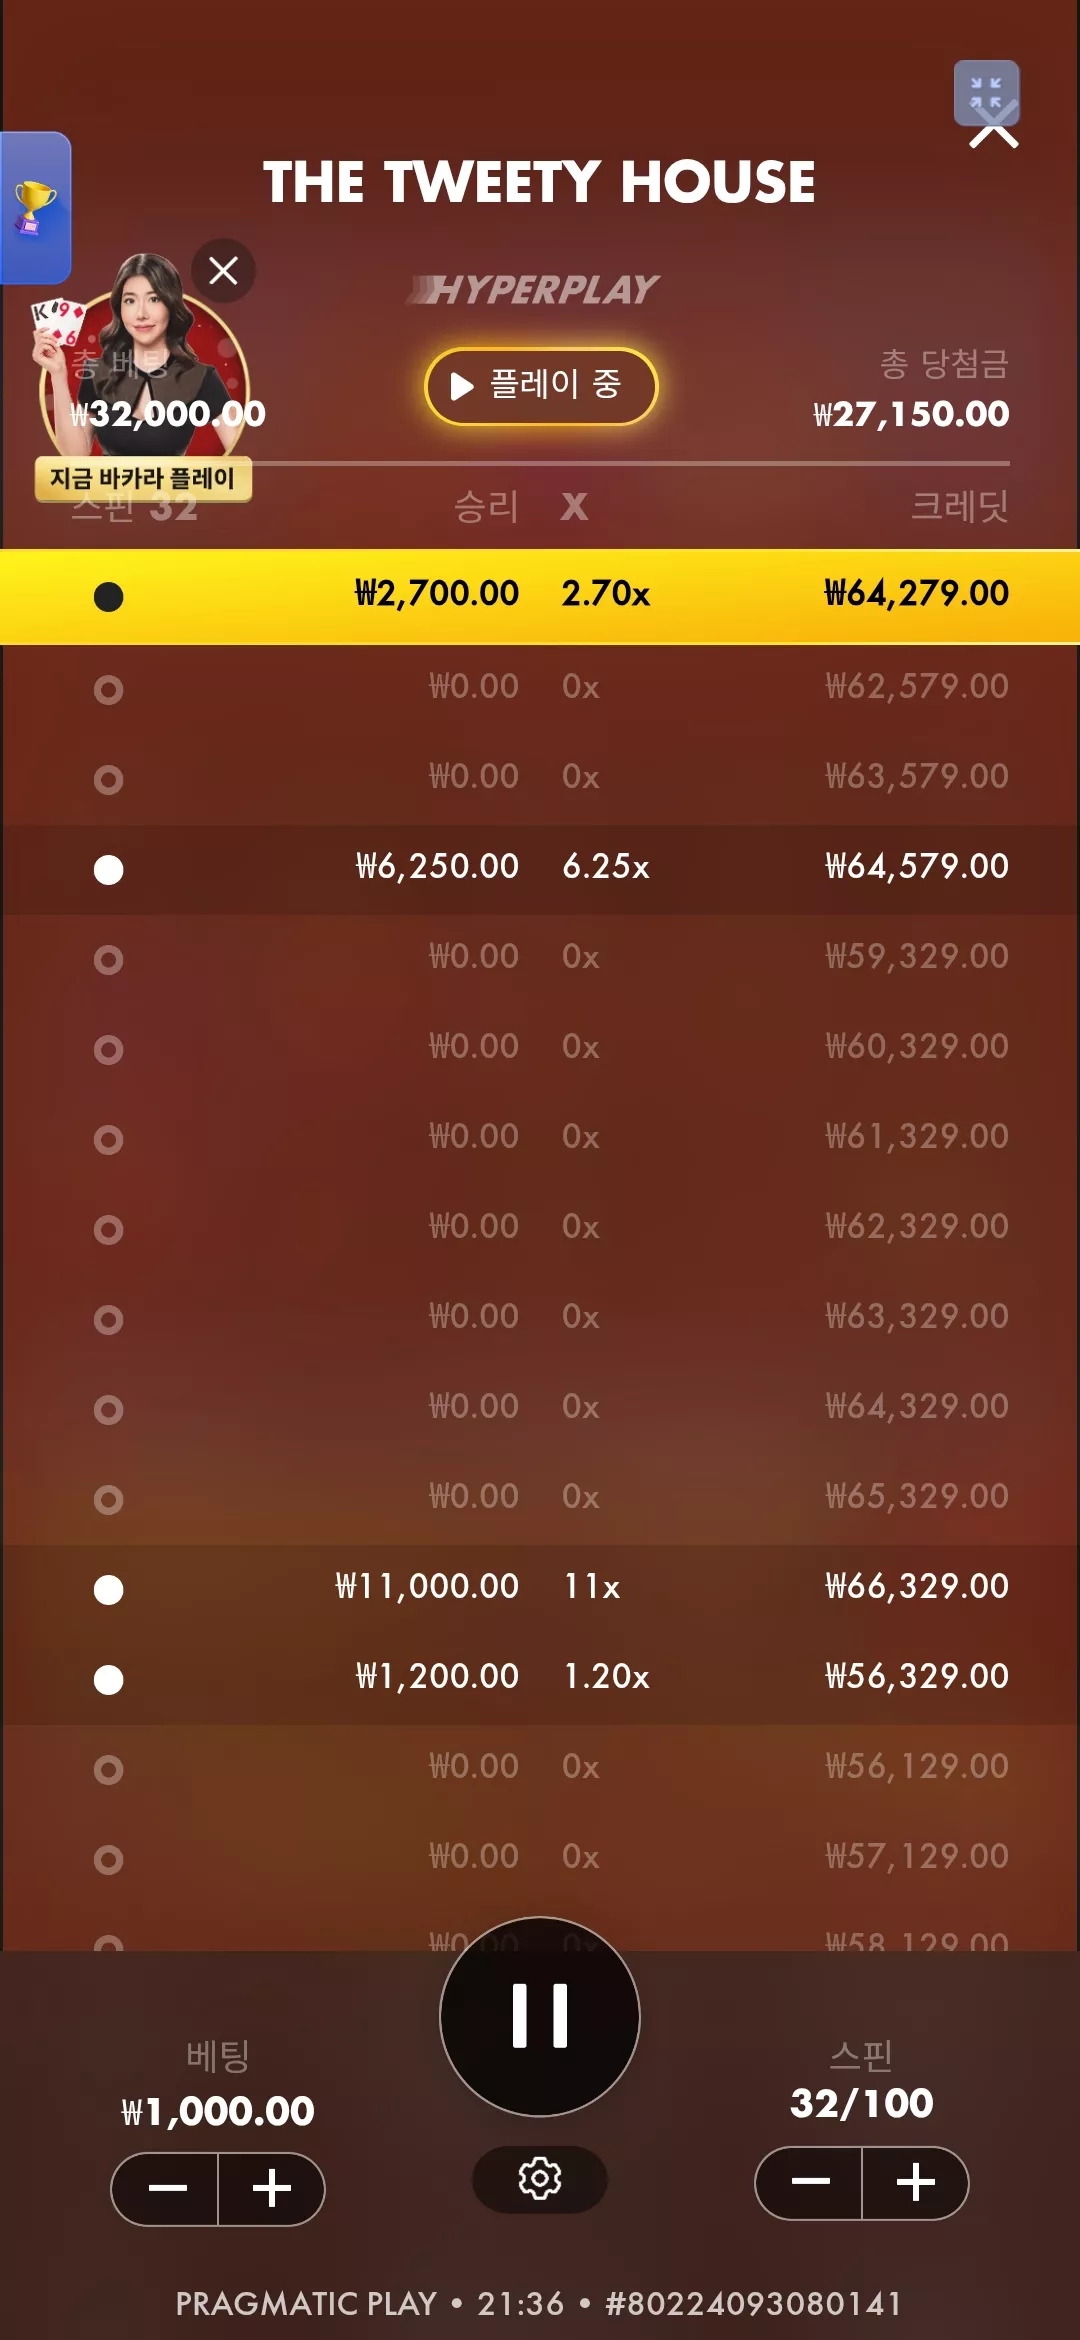Viewport: 1080px width, 2340px height.
Task: Click the ₩62,579.00 credit zero-win row
Action: pyautogui.click(x=540, y=688)
